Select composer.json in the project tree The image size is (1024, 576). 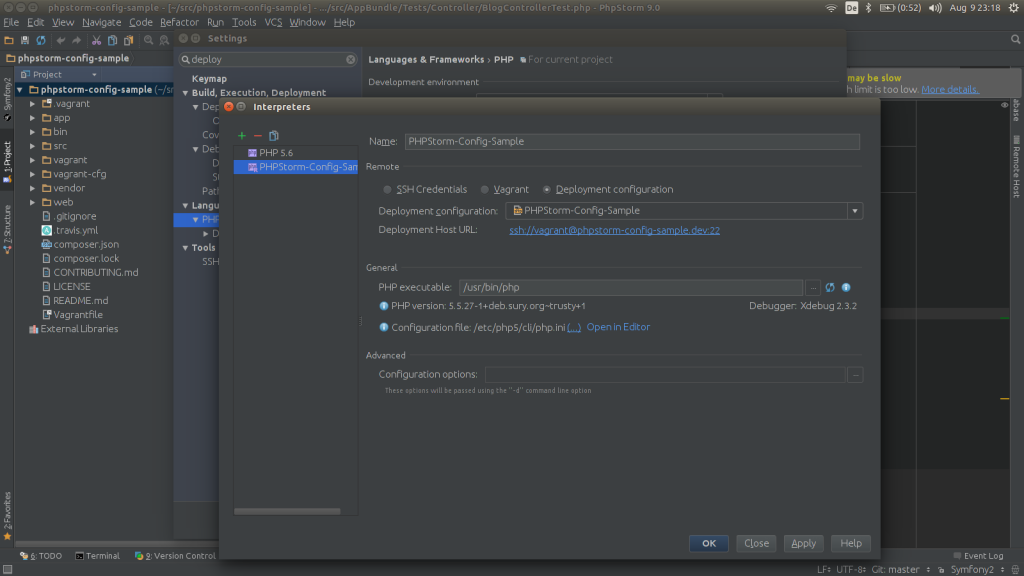[86, 244]
